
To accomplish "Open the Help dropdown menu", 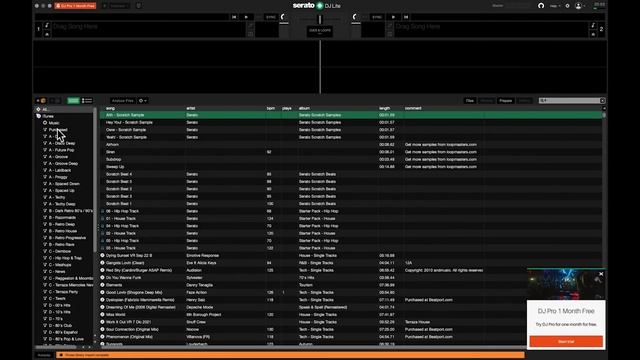I will [554, 6].
